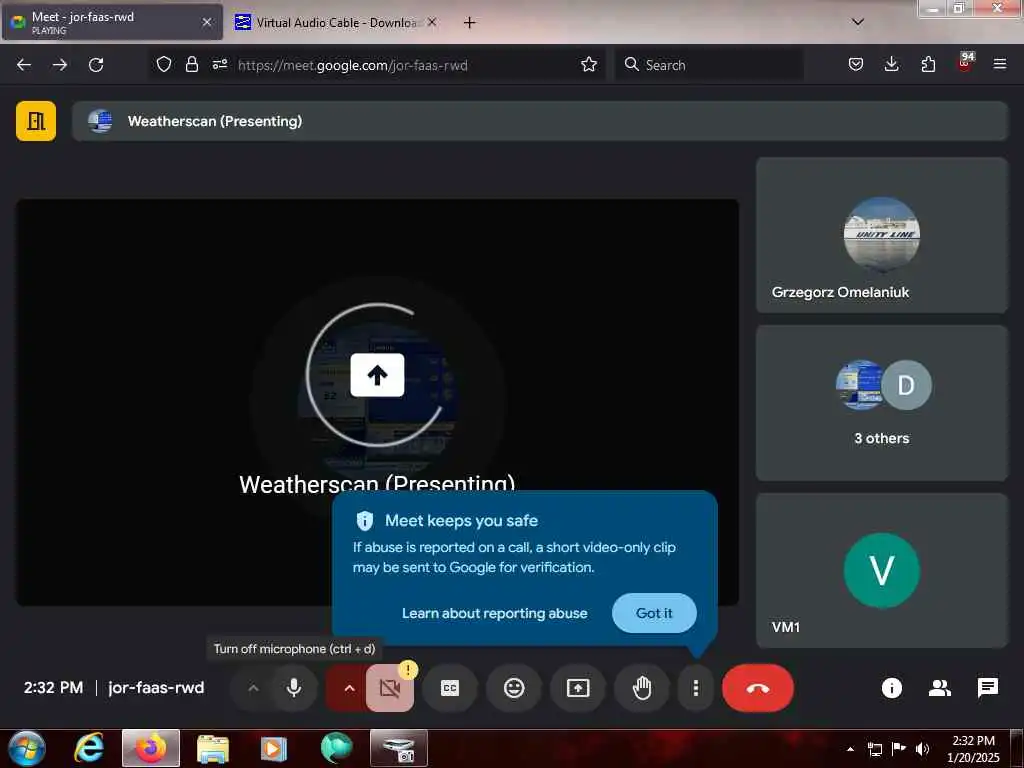The image size is (1024, 768).
Task: Open Action Center flag icon
Action: [x=899, y=749]
